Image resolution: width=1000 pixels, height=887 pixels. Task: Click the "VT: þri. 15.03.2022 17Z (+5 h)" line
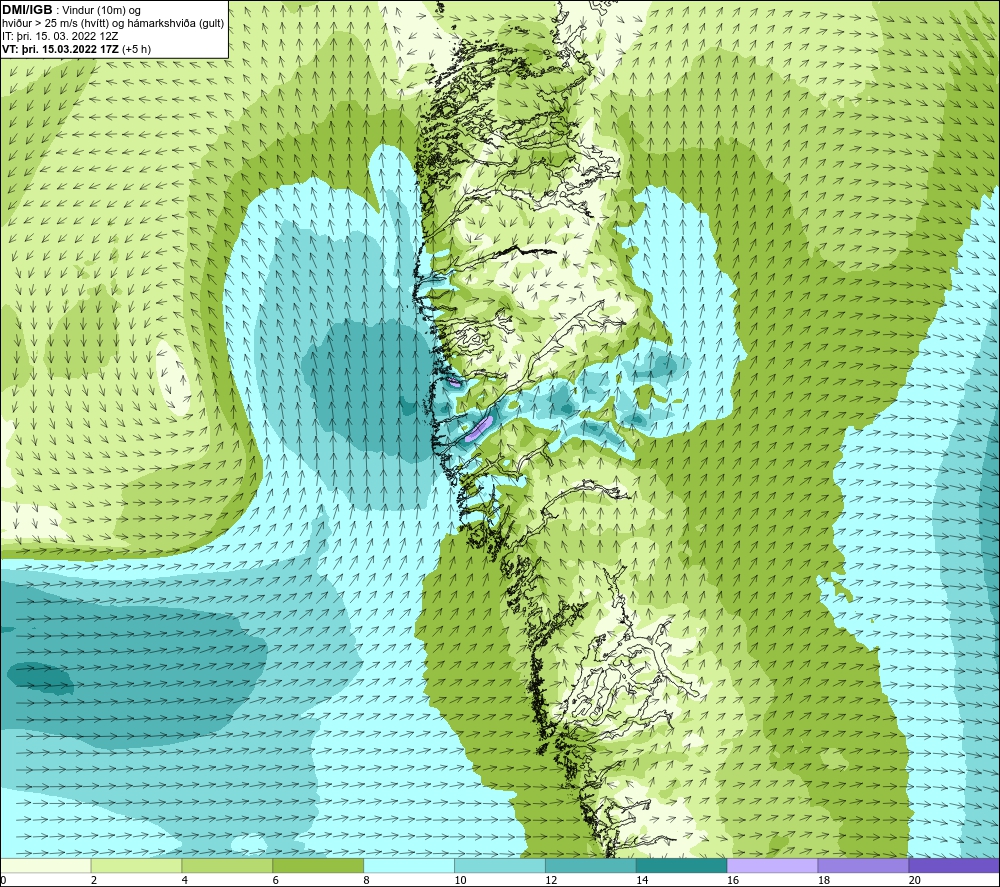[x=77, y=48]
